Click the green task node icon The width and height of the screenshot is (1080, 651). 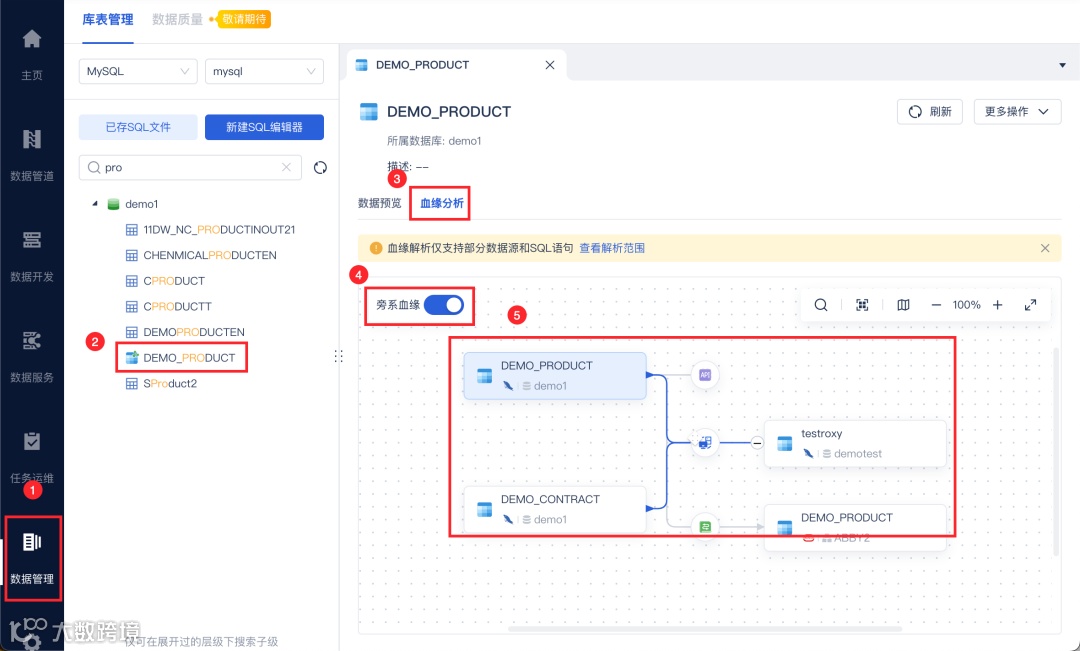pos(705,527)
